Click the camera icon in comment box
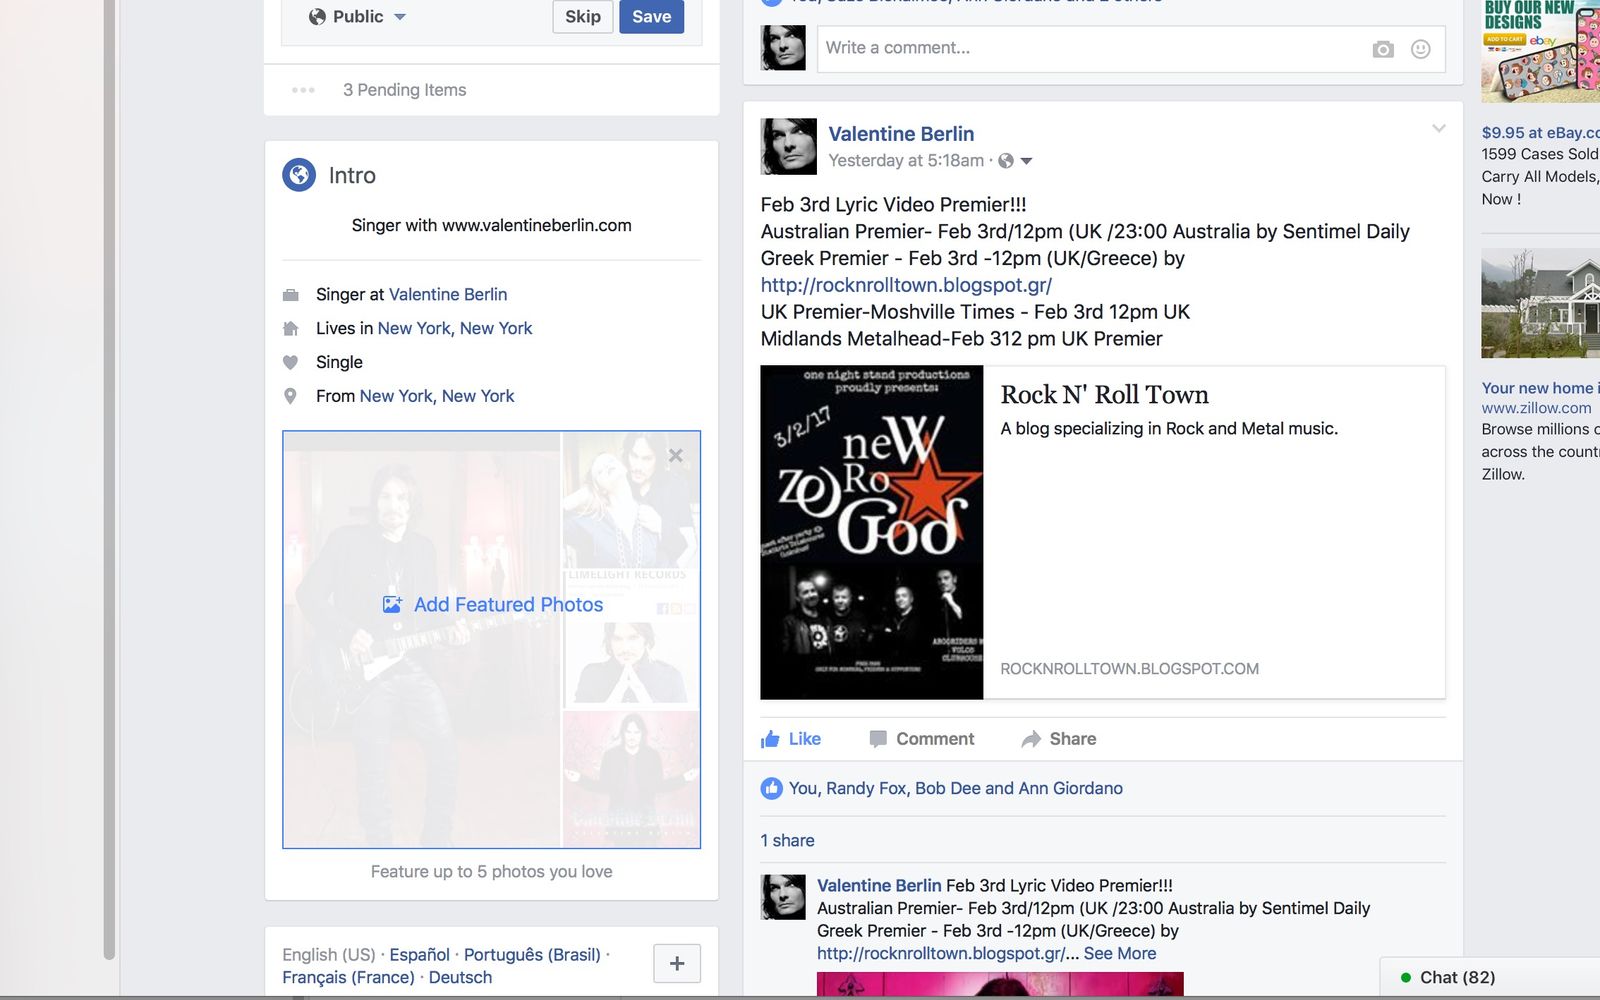Screen dimensions: 1600x1000 tap(1383, 49)
